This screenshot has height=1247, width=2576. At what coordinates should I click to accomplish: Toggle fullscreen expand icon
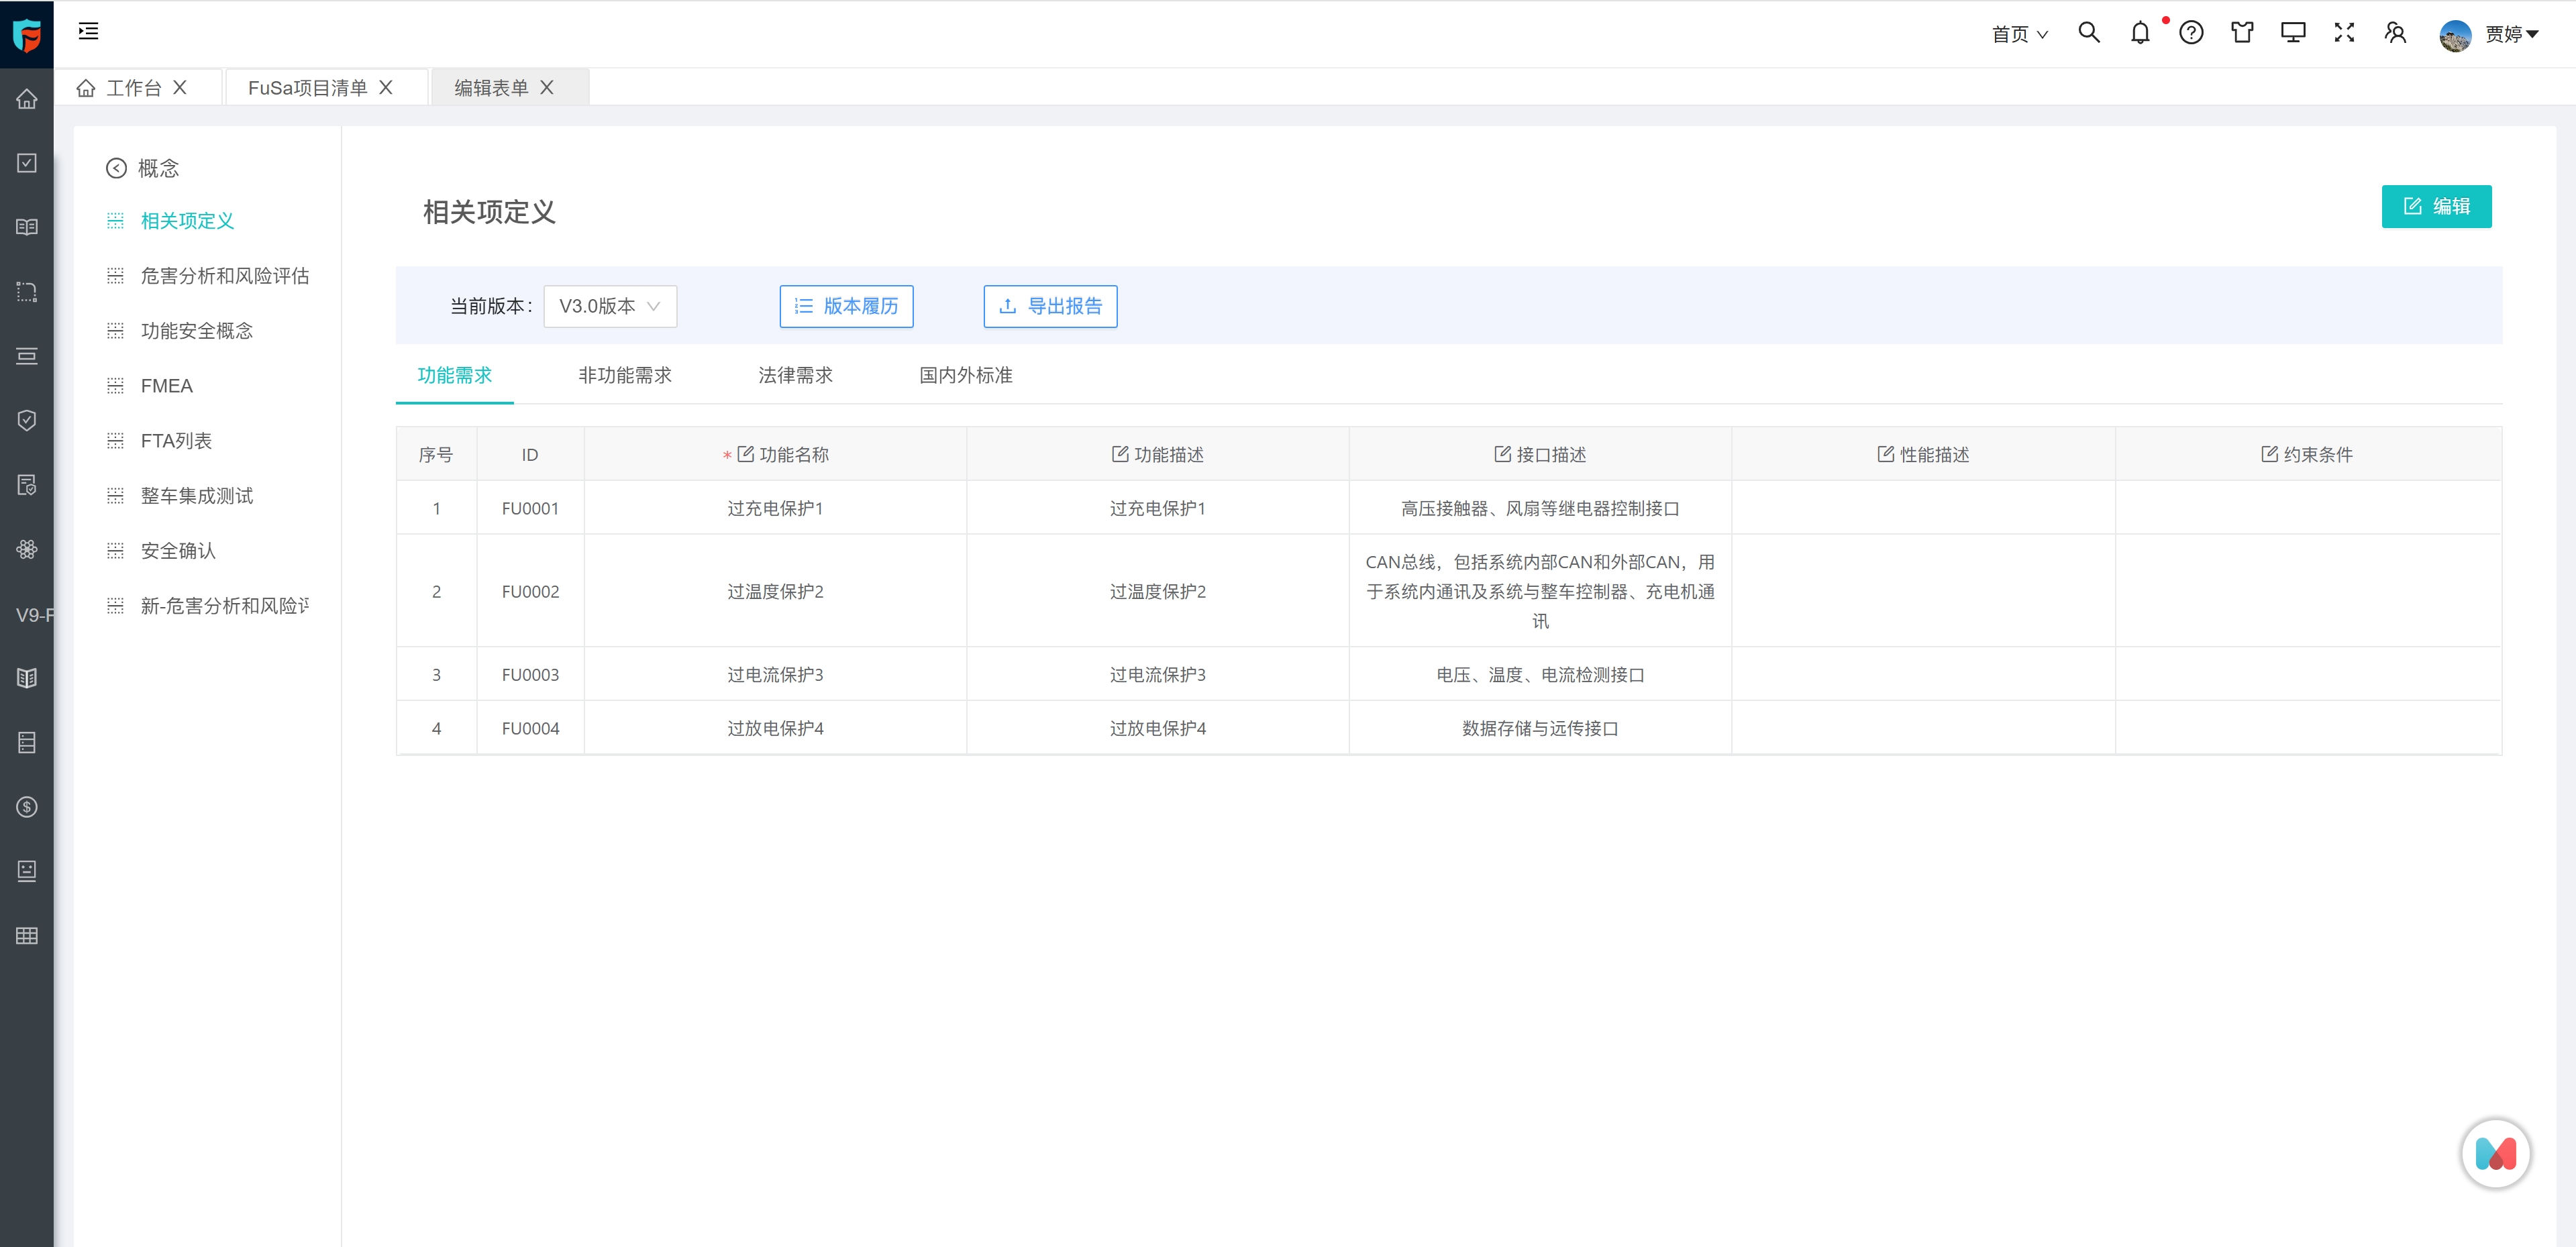(2343, 33)
